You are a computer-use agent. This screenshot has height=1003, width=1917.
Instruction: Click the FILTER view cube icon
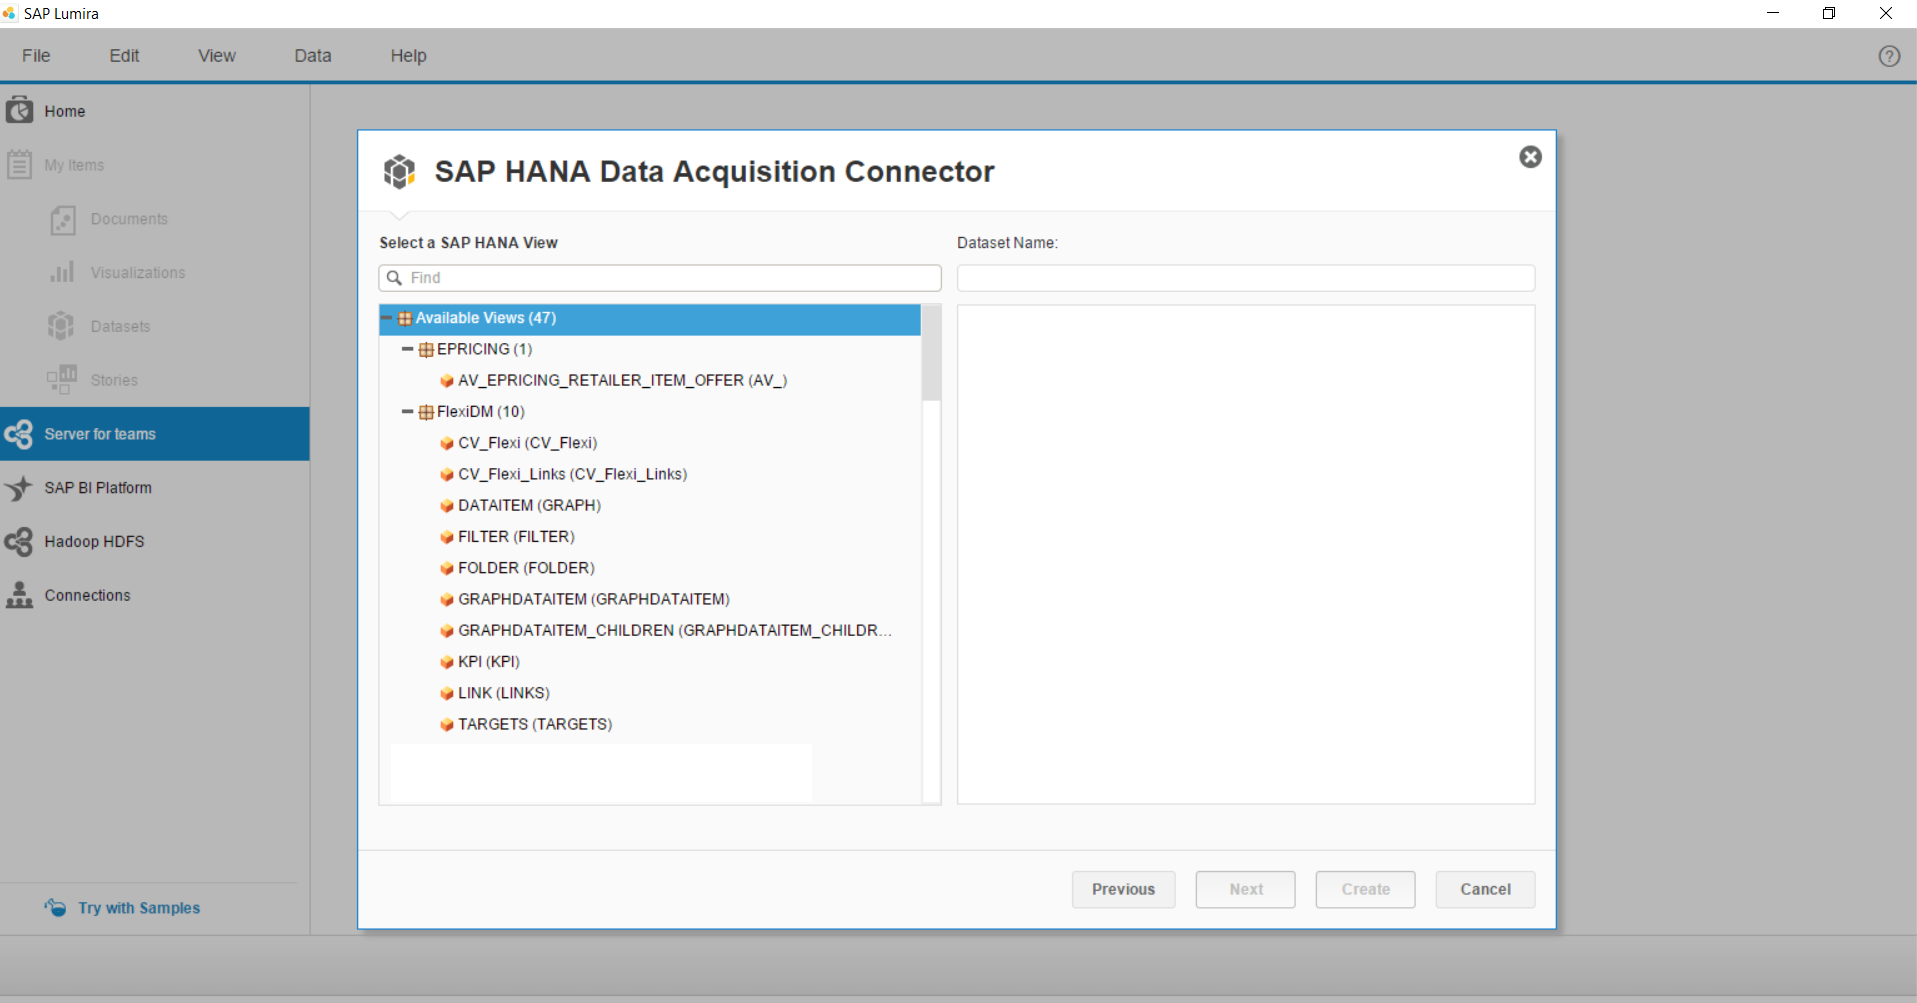pyautogui.click(x=447, y=537)
